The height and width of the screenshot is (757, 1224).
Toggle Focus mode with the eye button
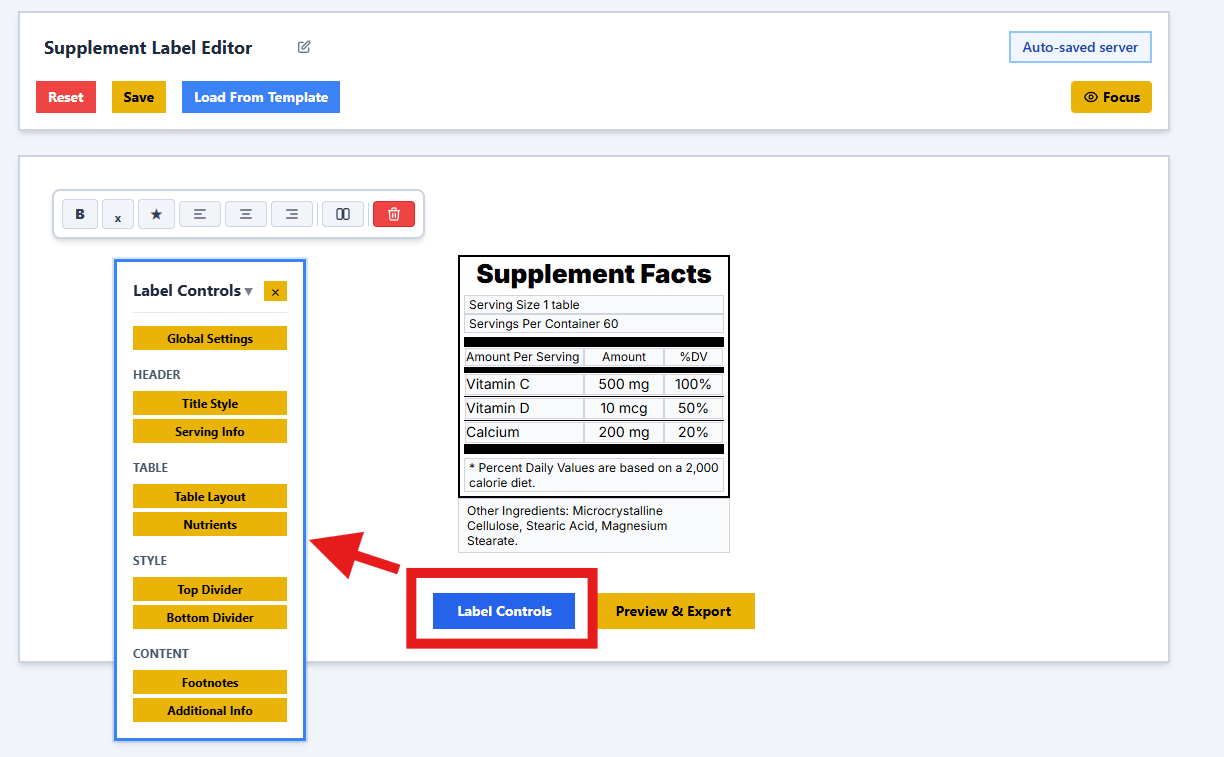coord(1111,97)
